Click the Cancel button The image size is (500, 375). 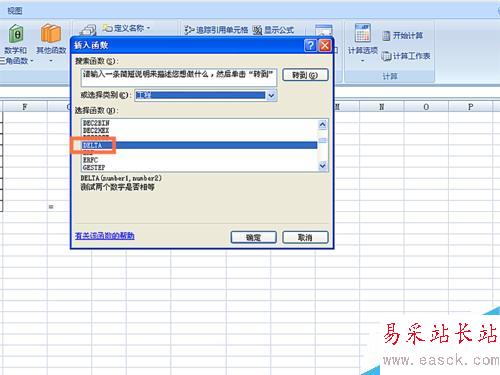pos(305,237)
